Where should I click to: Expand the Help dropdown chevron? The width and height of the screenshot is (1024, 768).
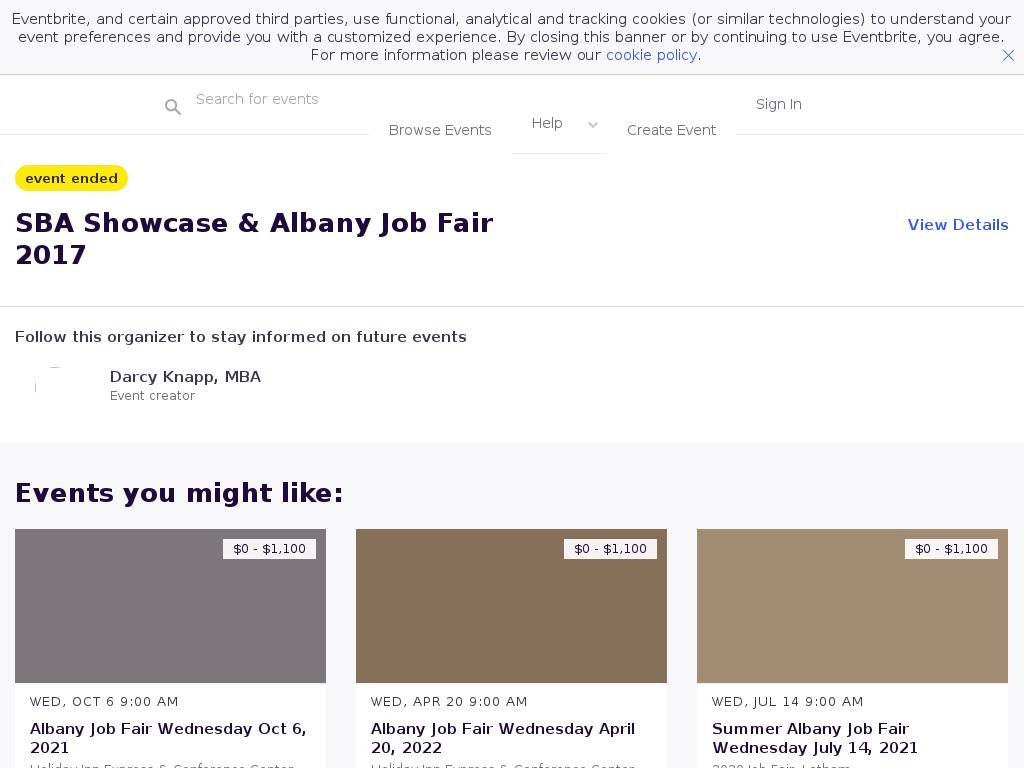(x=593, y=125)
